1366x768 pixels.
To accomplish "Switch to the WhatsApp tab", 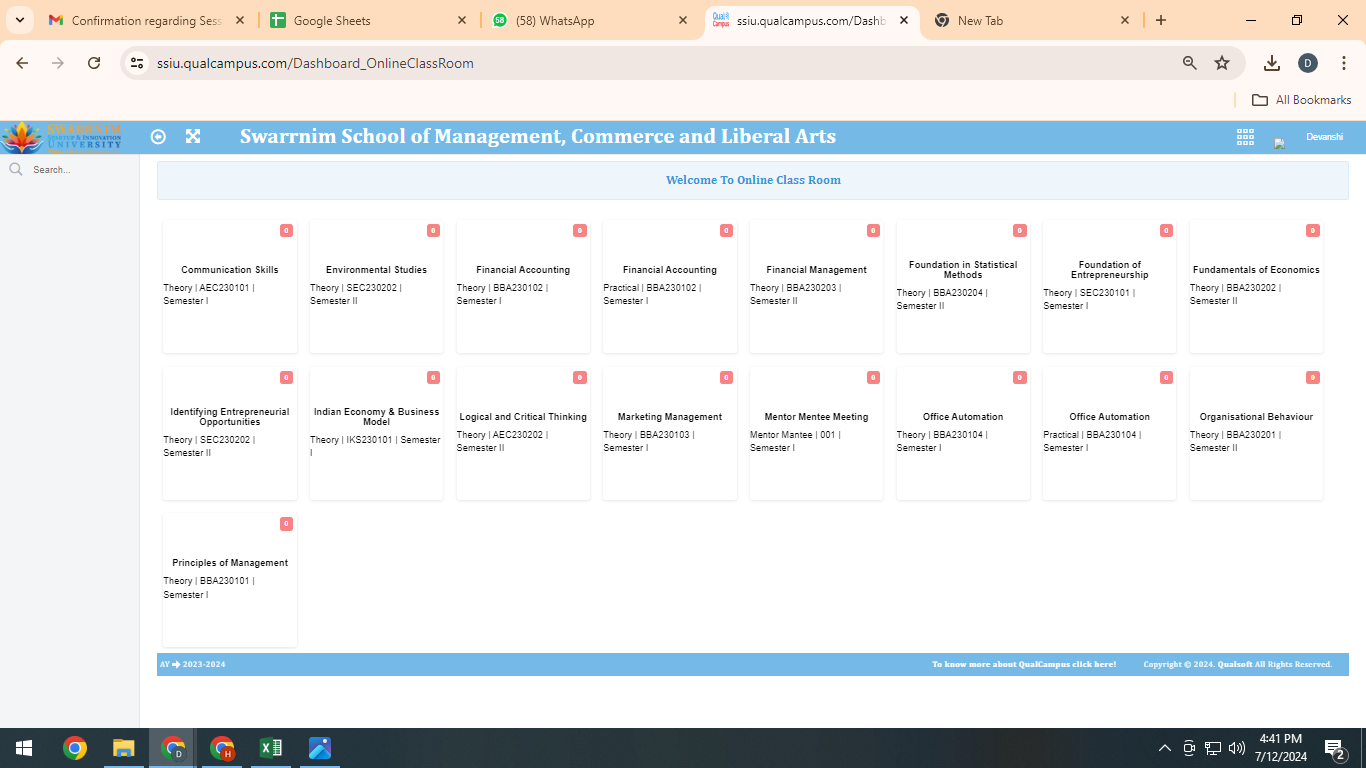I will click(590, 20).
